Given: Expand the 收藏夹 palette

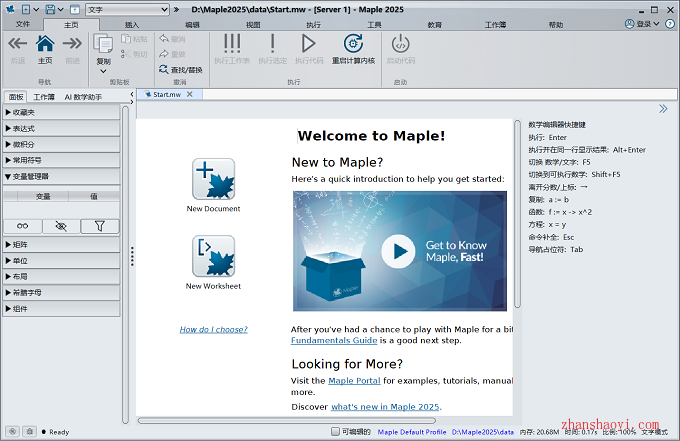Looking at the screenshot, I should [61, 112].
